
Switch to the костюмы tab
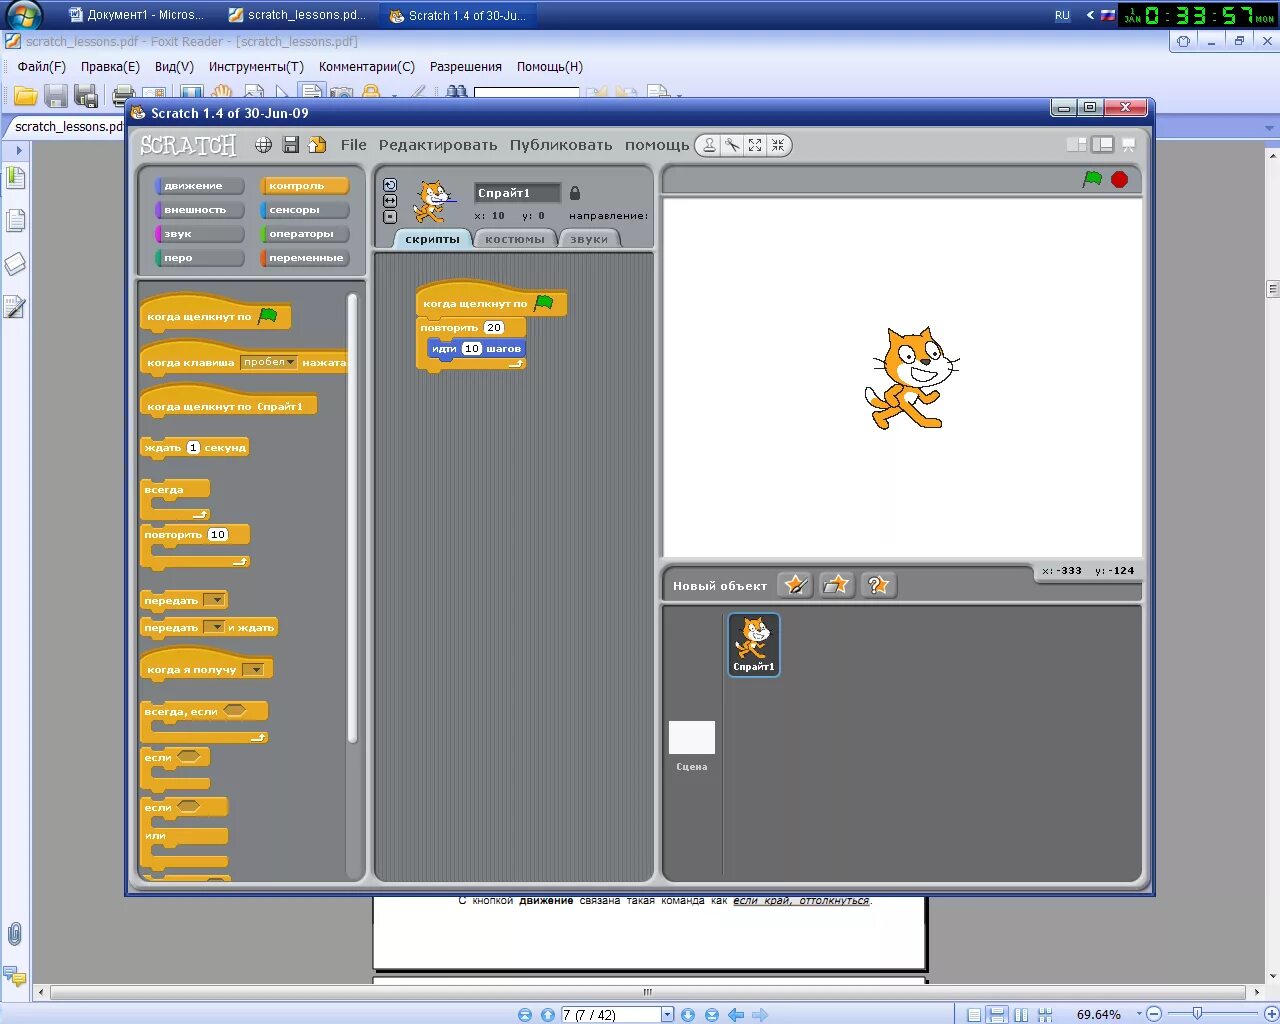pyautogui.click(x=515, y=239)
